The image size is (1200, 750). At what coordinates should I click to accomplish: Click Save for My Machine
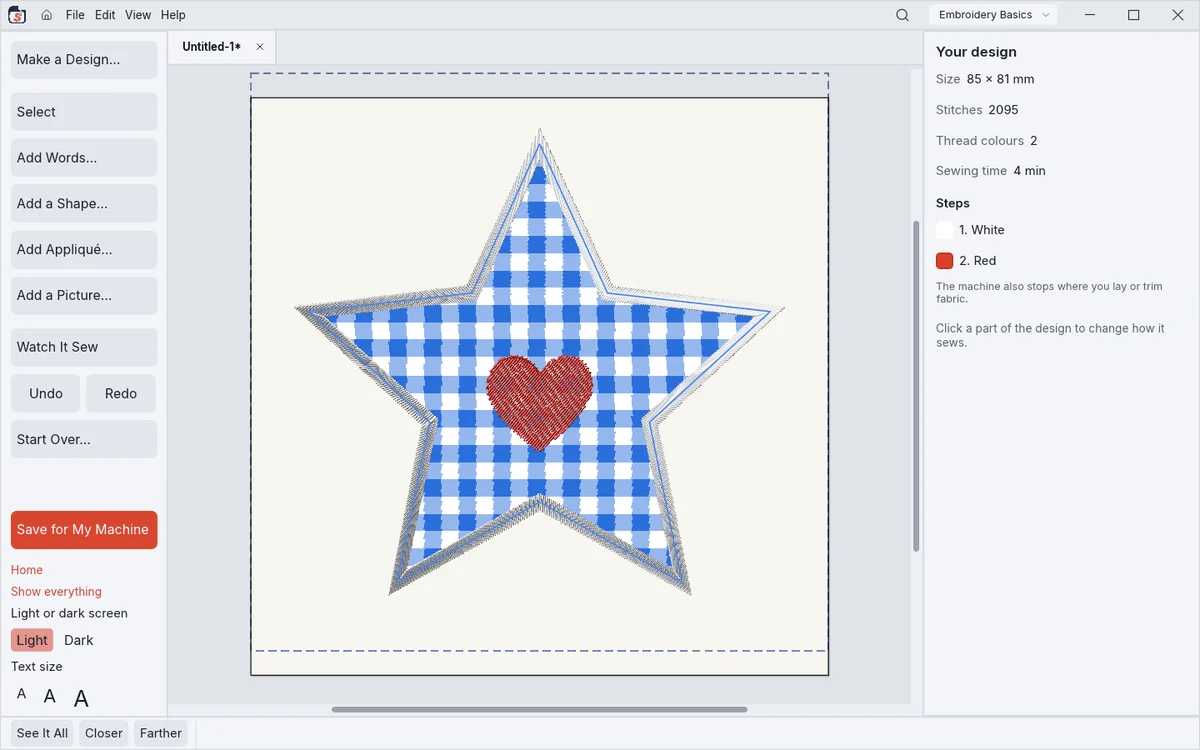pyautogui.click(x=84, y=530)
